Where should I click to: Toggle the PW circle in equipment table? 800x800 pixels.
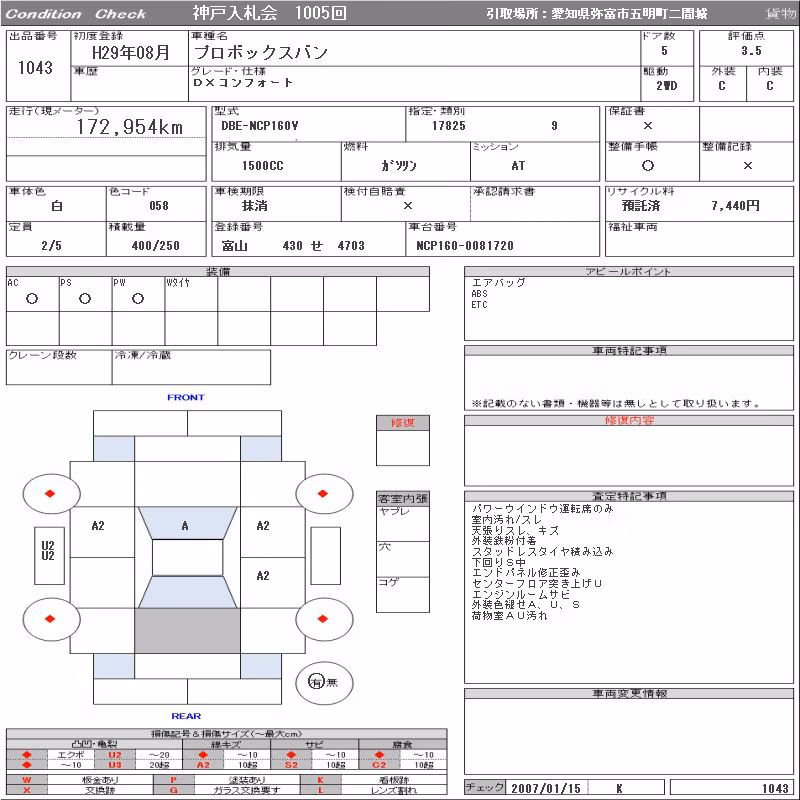coord(138,299)
